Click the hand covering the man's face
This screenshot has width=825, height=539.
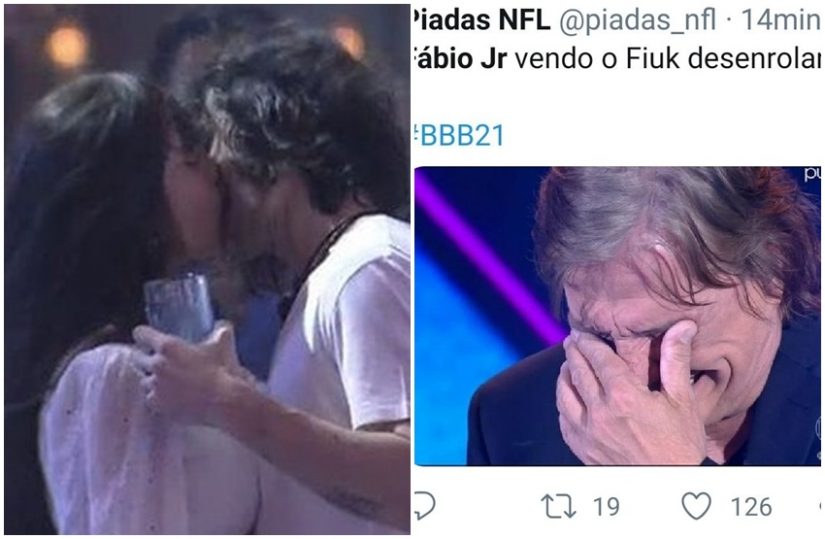point(626,392)
